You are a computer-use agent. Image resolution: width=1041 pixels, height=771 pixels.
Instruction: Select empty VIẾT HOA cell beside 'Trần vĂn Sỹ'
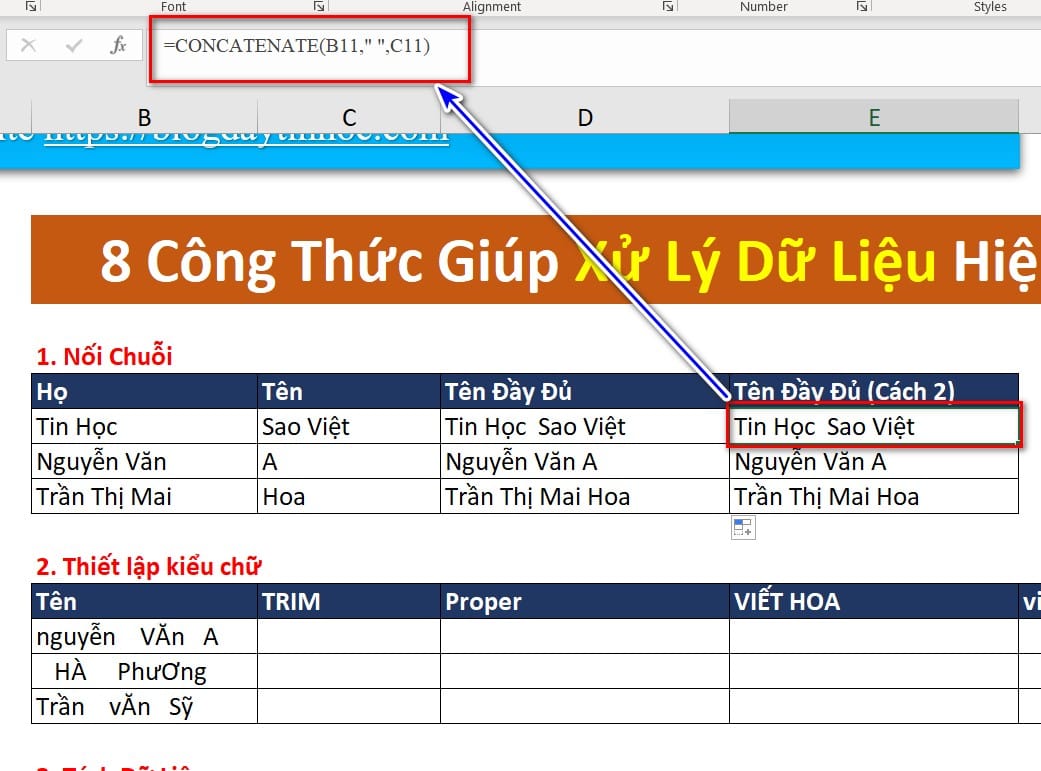click(874, 707)
